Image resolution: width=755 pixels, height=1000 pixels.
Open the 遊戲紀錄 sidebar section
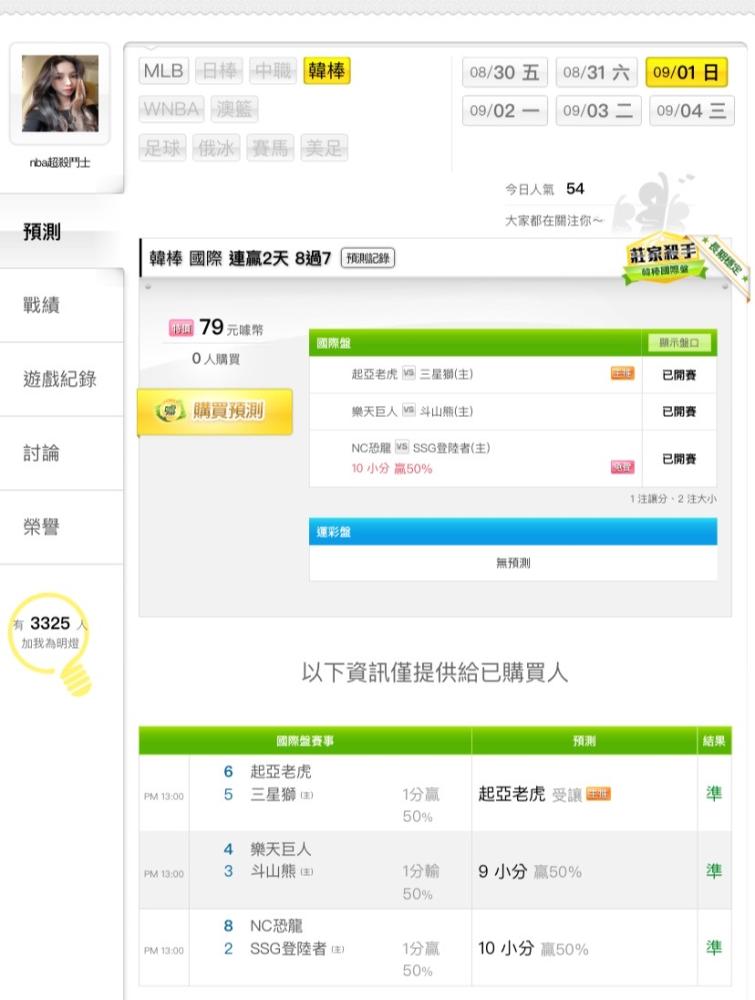[61, 379]
